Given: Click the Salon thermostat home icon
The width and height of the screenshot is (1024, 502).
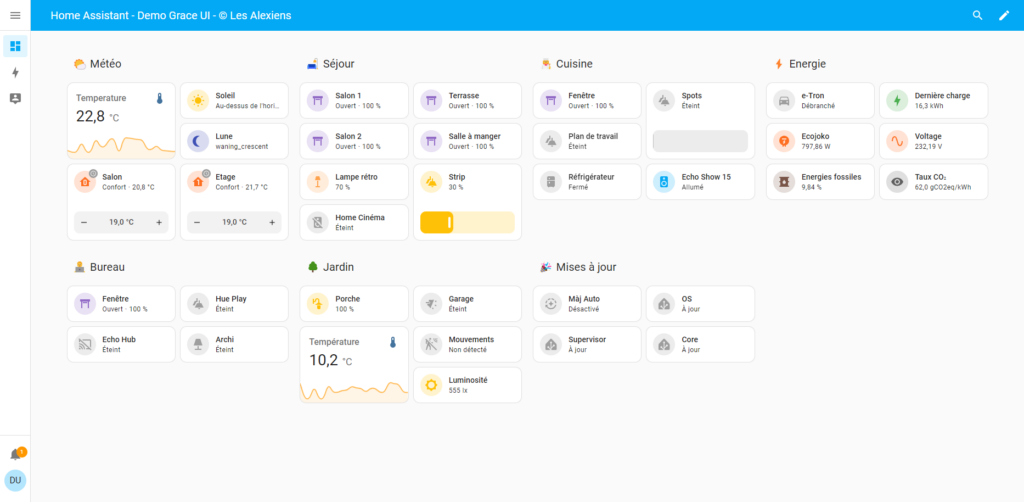Looking at the screenshot, I should tap(85, 182).
